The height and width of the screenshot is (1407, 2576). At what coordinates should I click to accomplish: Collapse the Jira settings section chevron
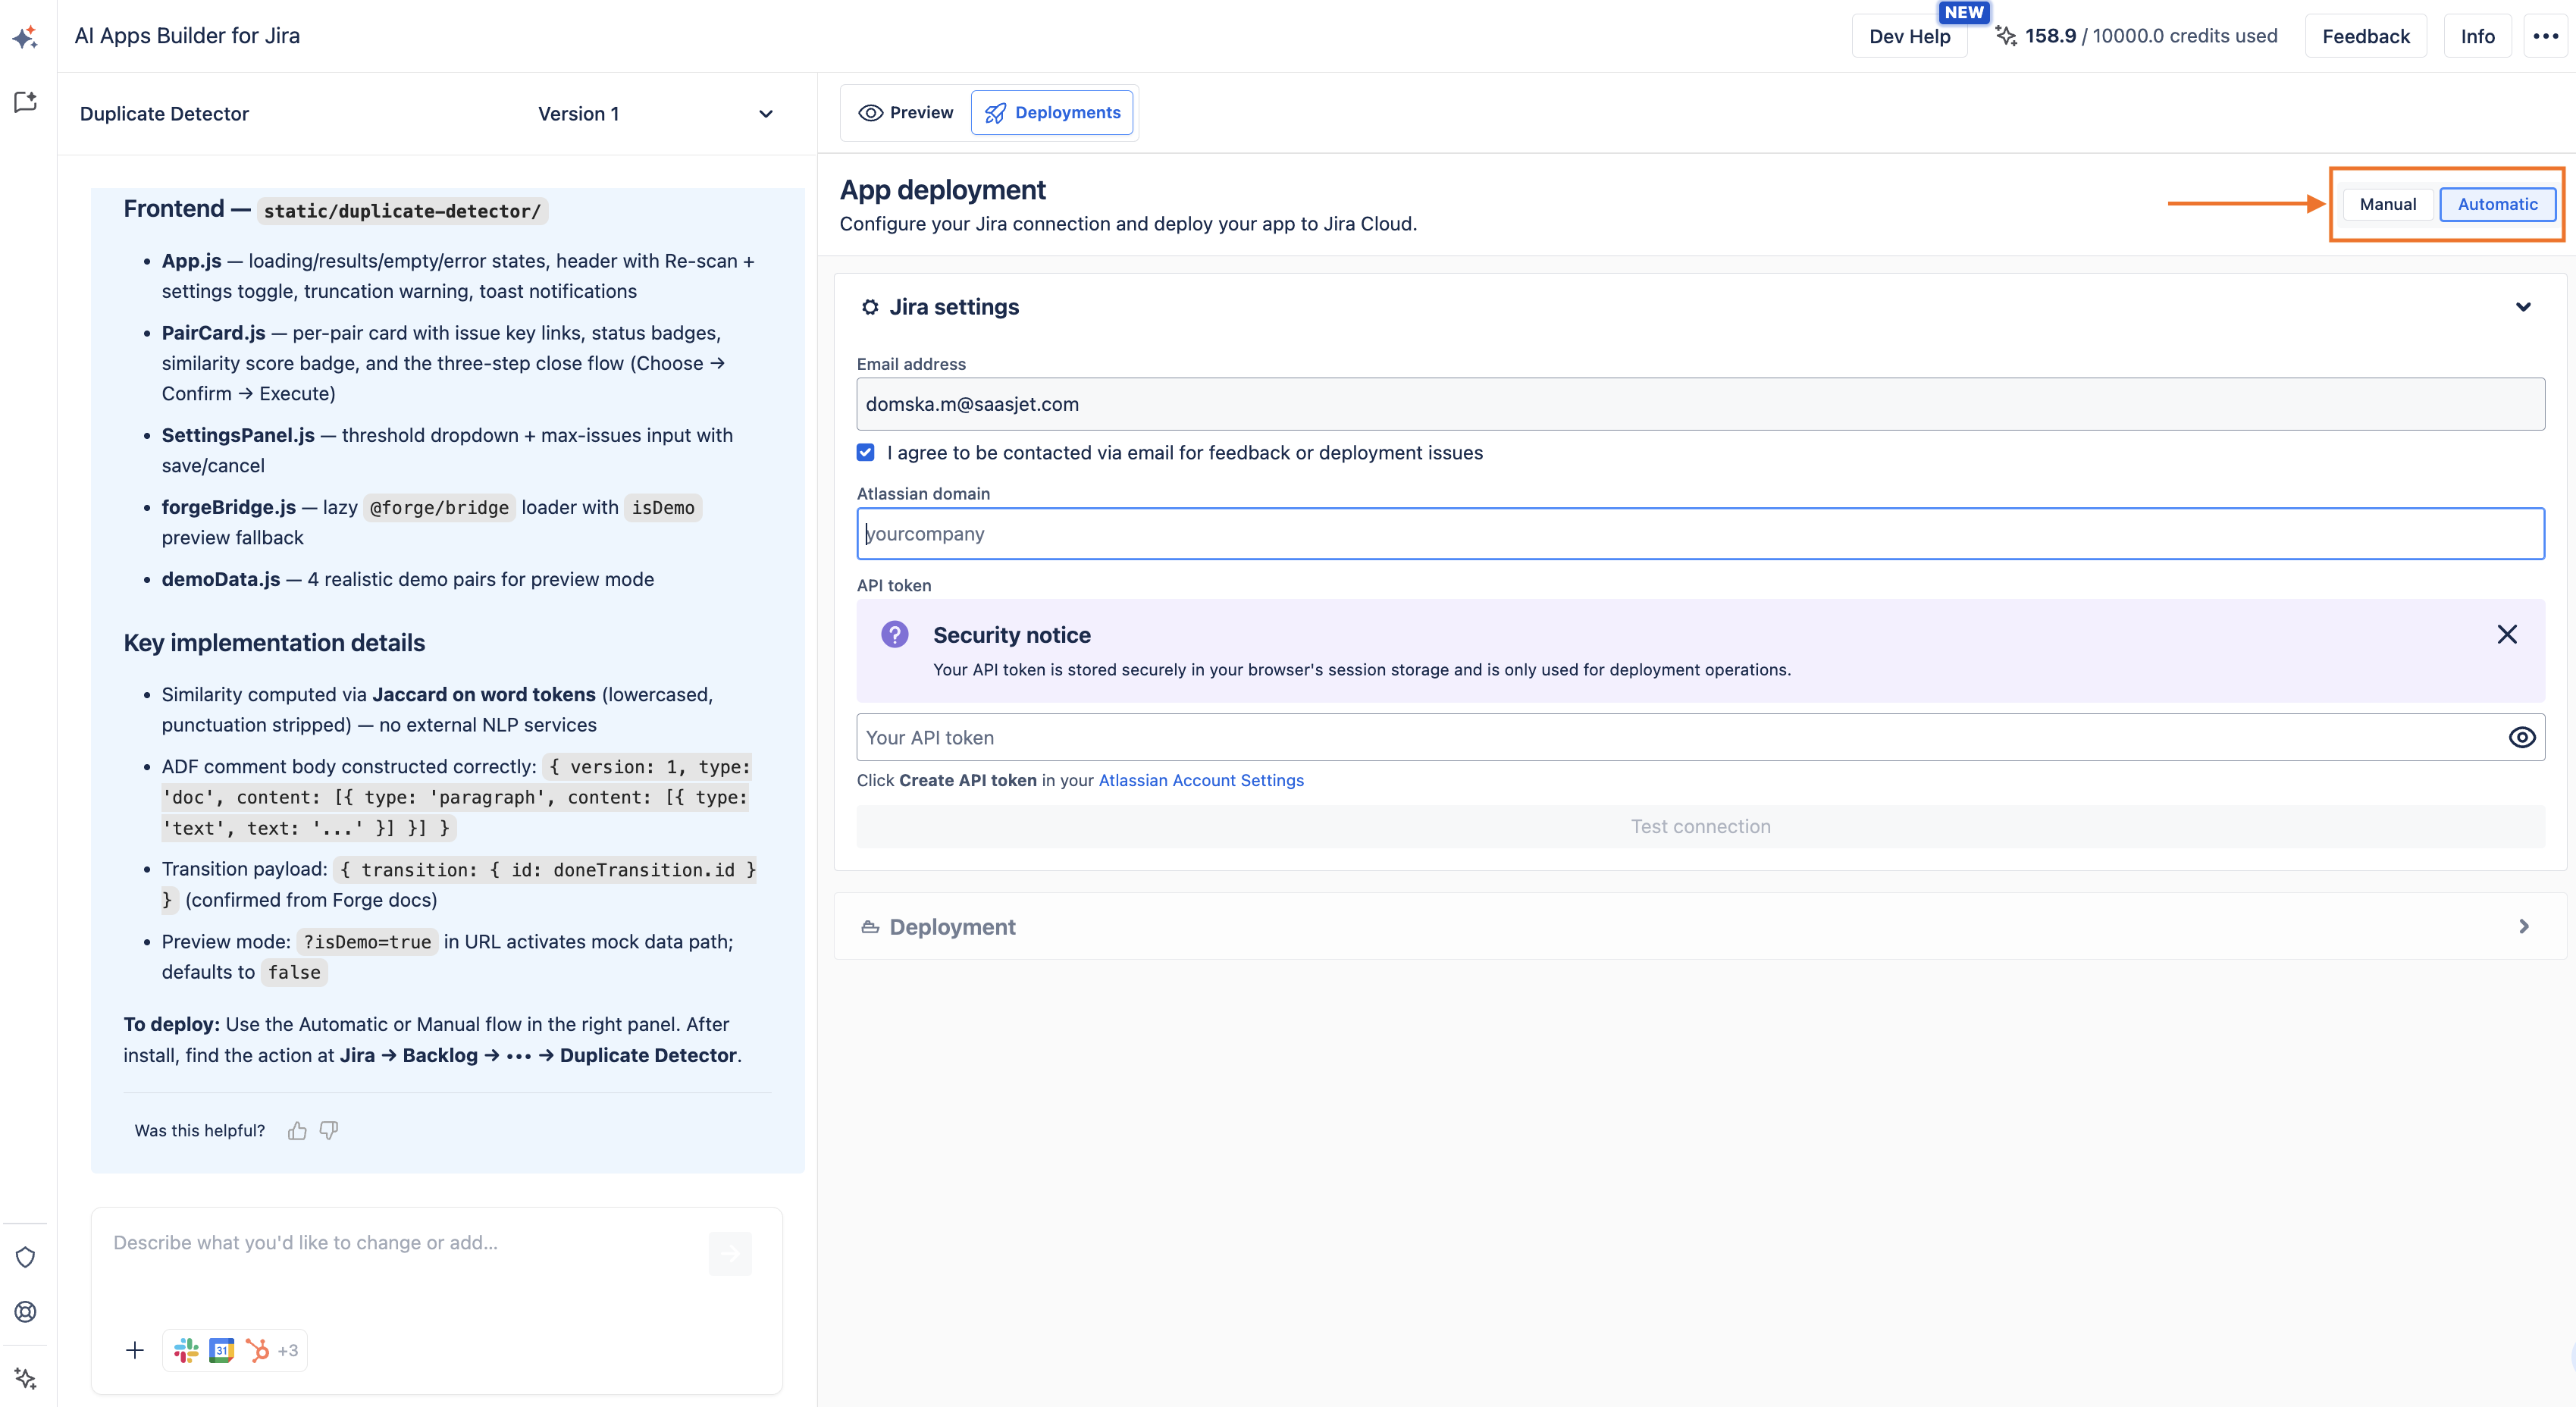pos(2523,307)
